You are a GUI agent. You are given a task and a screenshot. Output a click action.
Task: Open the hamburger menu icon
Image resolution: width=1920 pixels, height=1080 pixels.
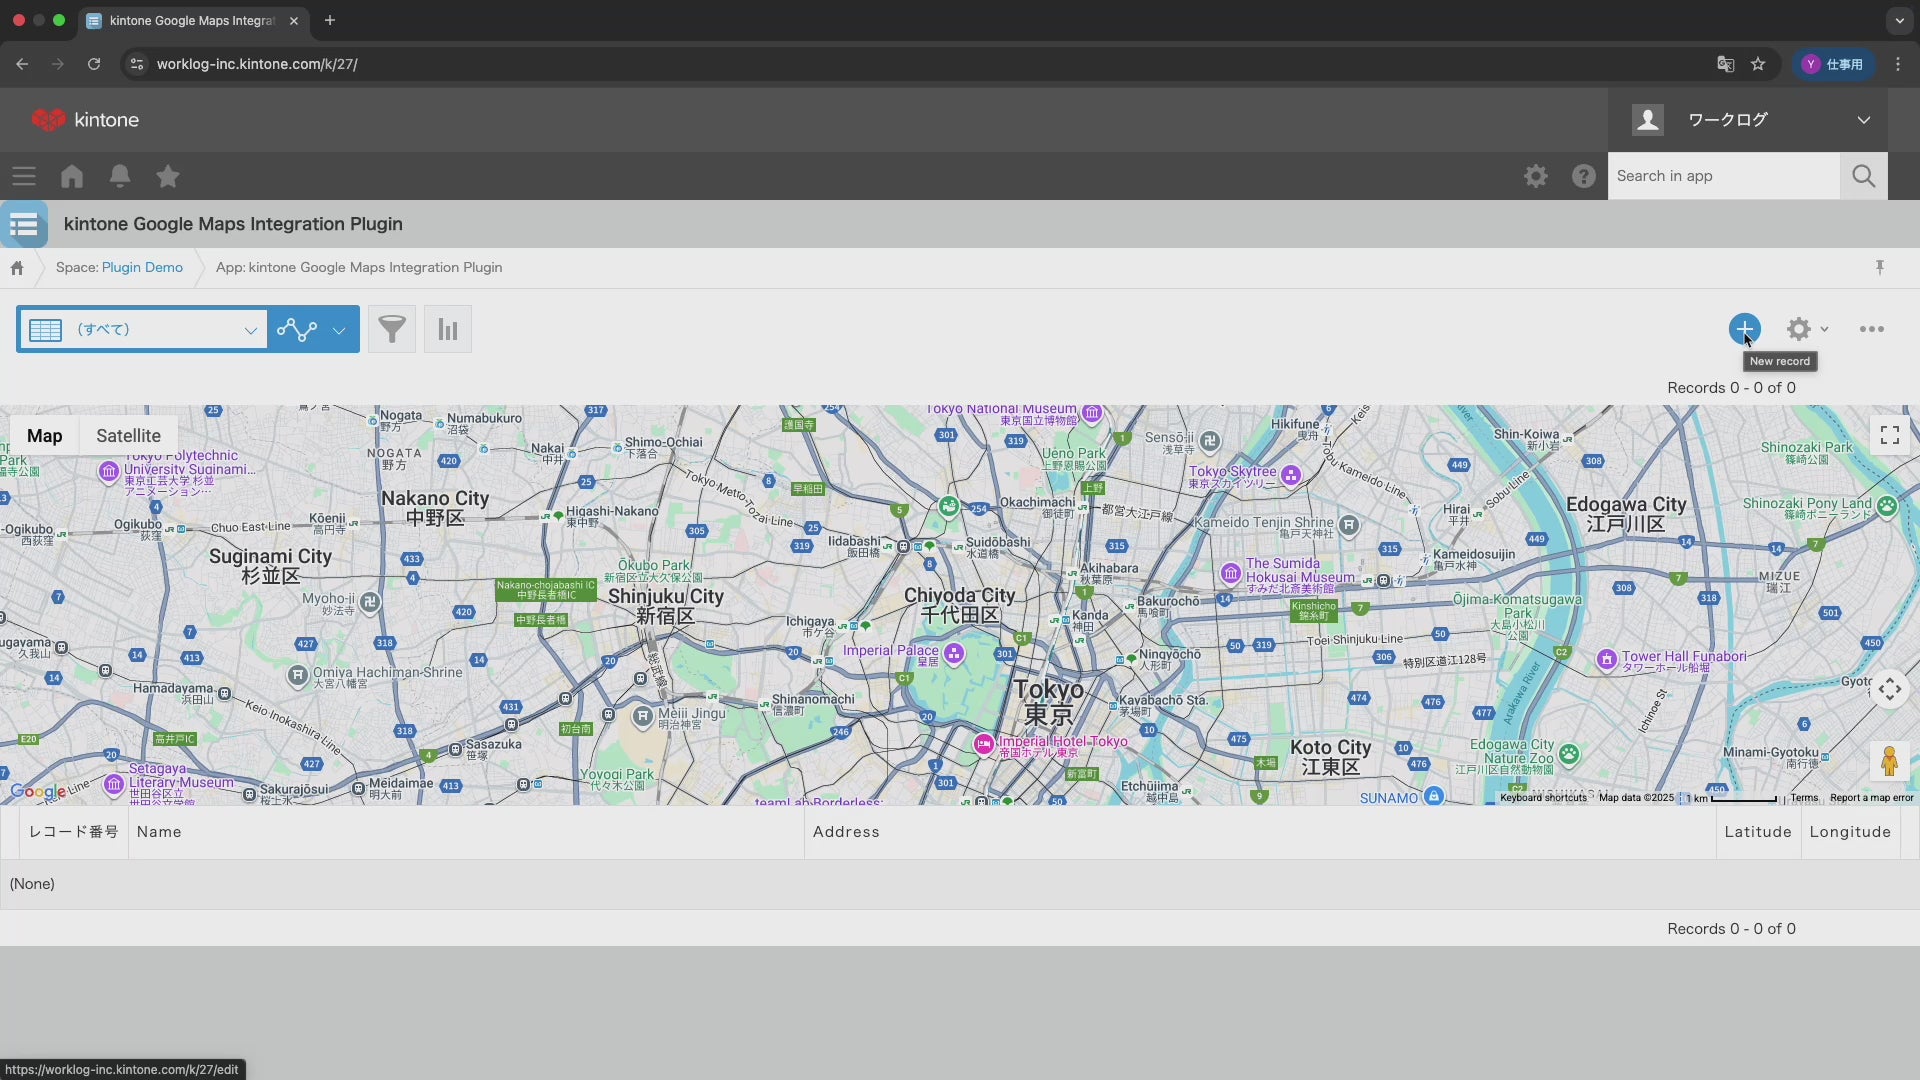click(x=24, y=176)
